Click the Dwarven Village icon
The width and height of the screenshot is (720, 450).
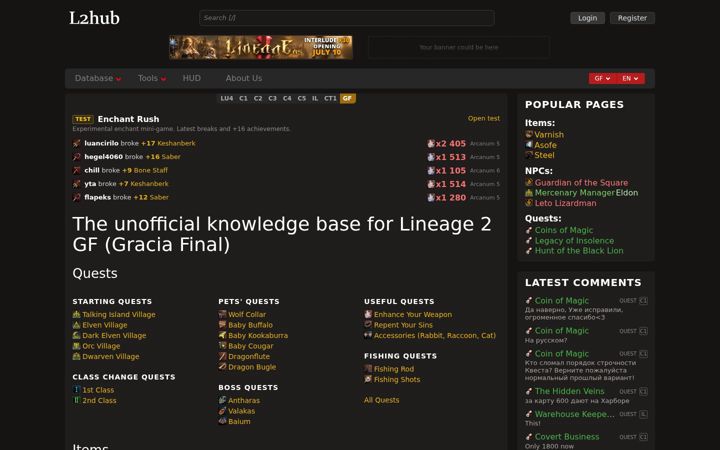(x=76, y=356)
